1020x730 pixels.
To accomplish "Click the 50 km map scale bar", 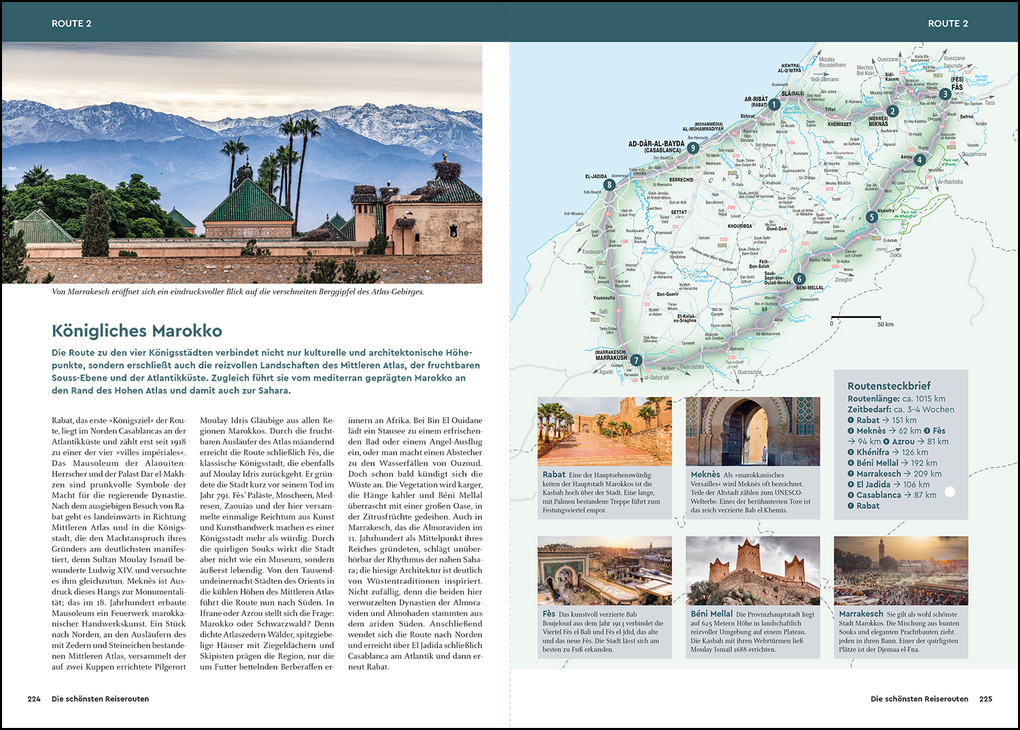I will (x=857, y=317).
